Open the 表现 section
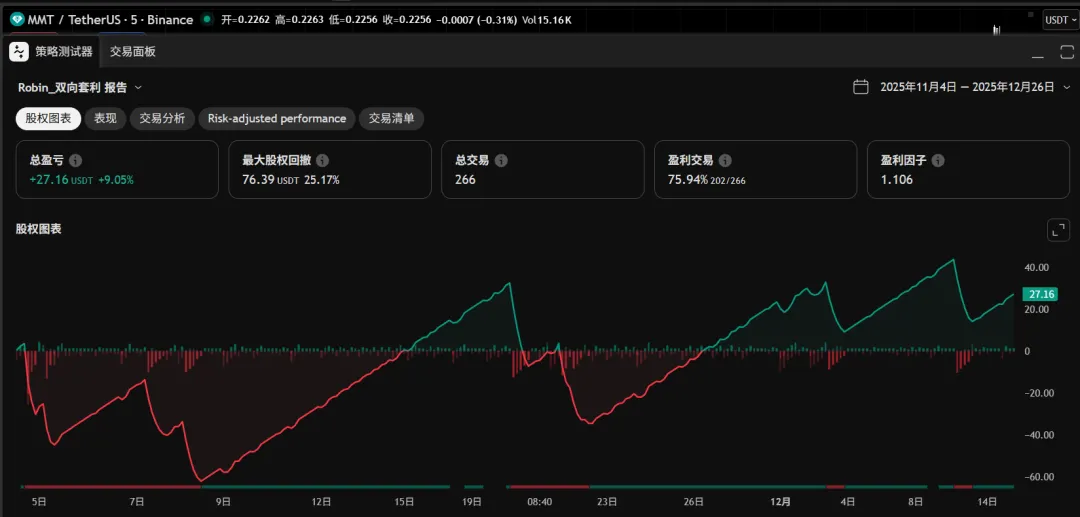 [105, 118]
